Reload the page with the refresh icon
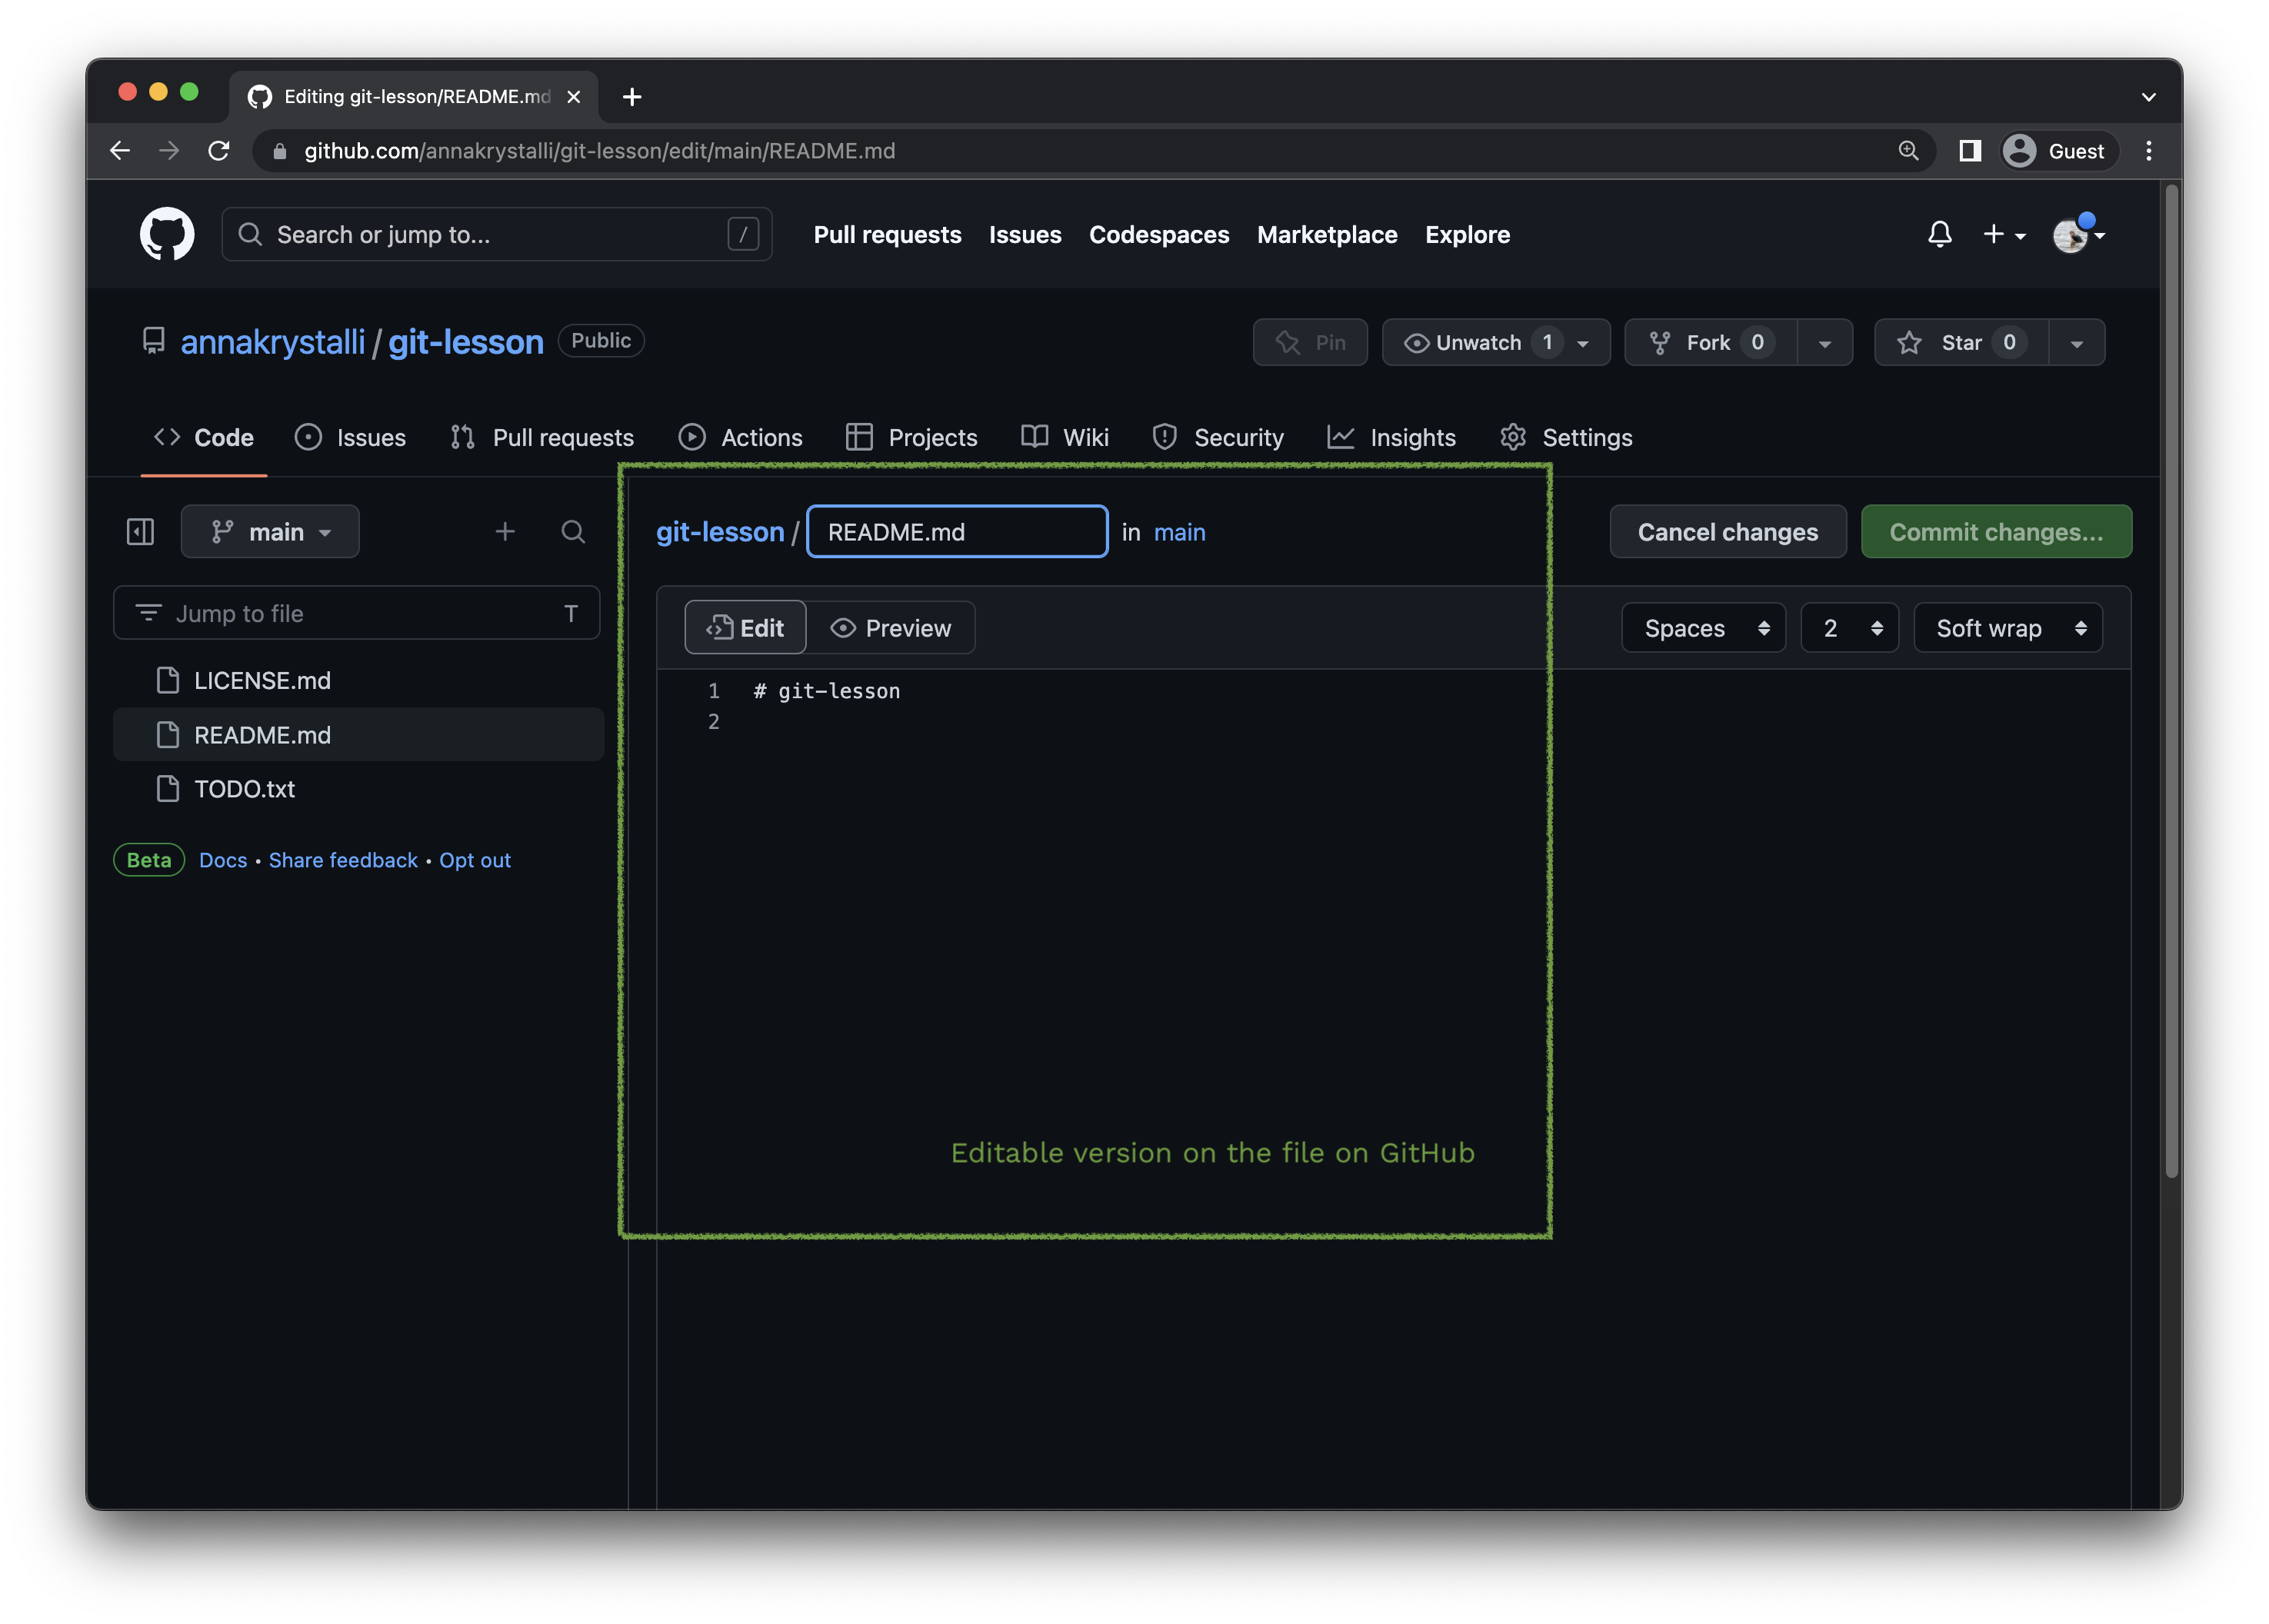 click(x=218, y=151)
